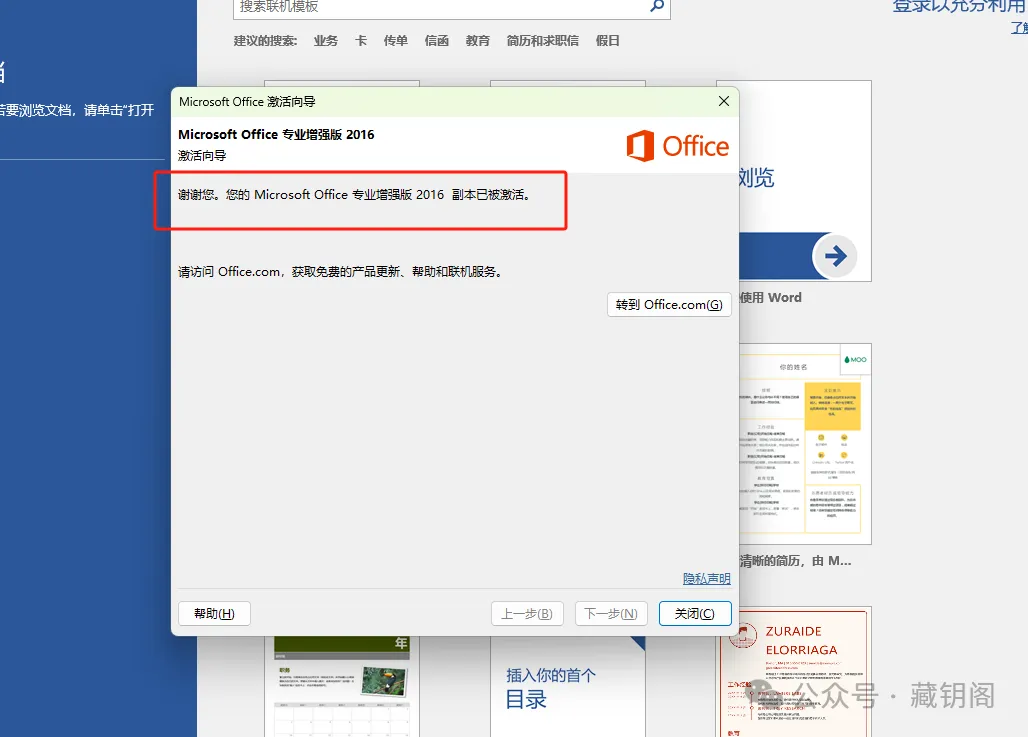The width and height of the screenshot is (1028, 737).
Task: Click the 下一步(N) button
Action: pos(611,614)
